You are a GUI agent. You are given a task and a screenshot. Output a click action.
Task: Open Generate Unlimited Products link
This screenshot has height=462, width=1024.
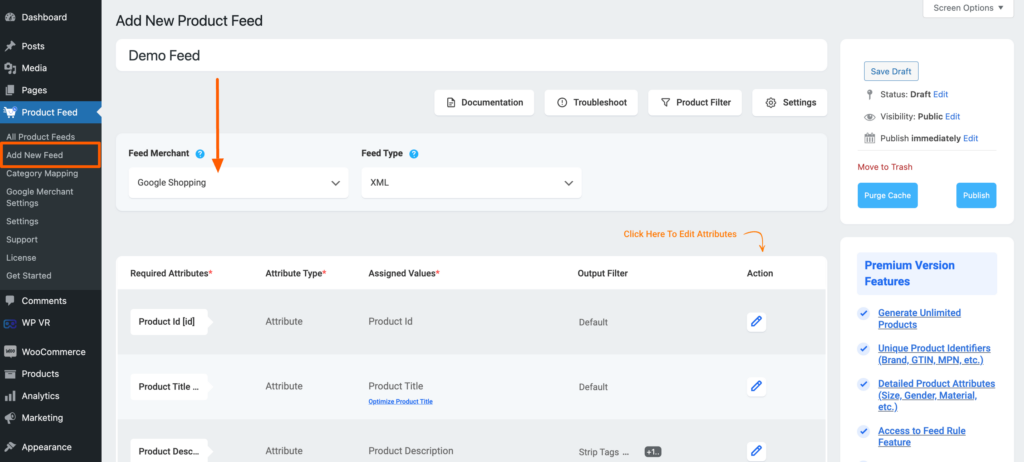920,319
